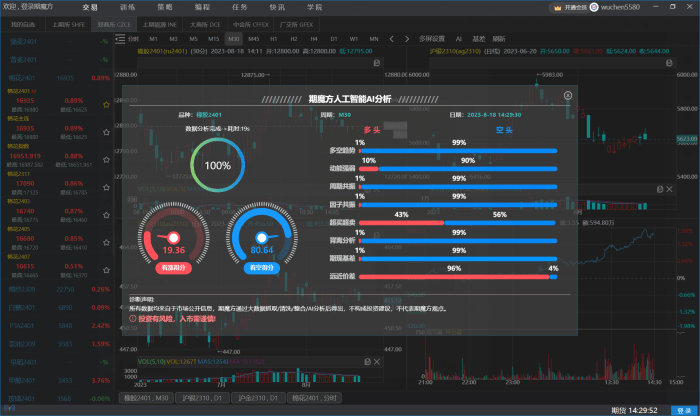
Task: Open the 交易 menu at top
Action: (x=90, y=6)
